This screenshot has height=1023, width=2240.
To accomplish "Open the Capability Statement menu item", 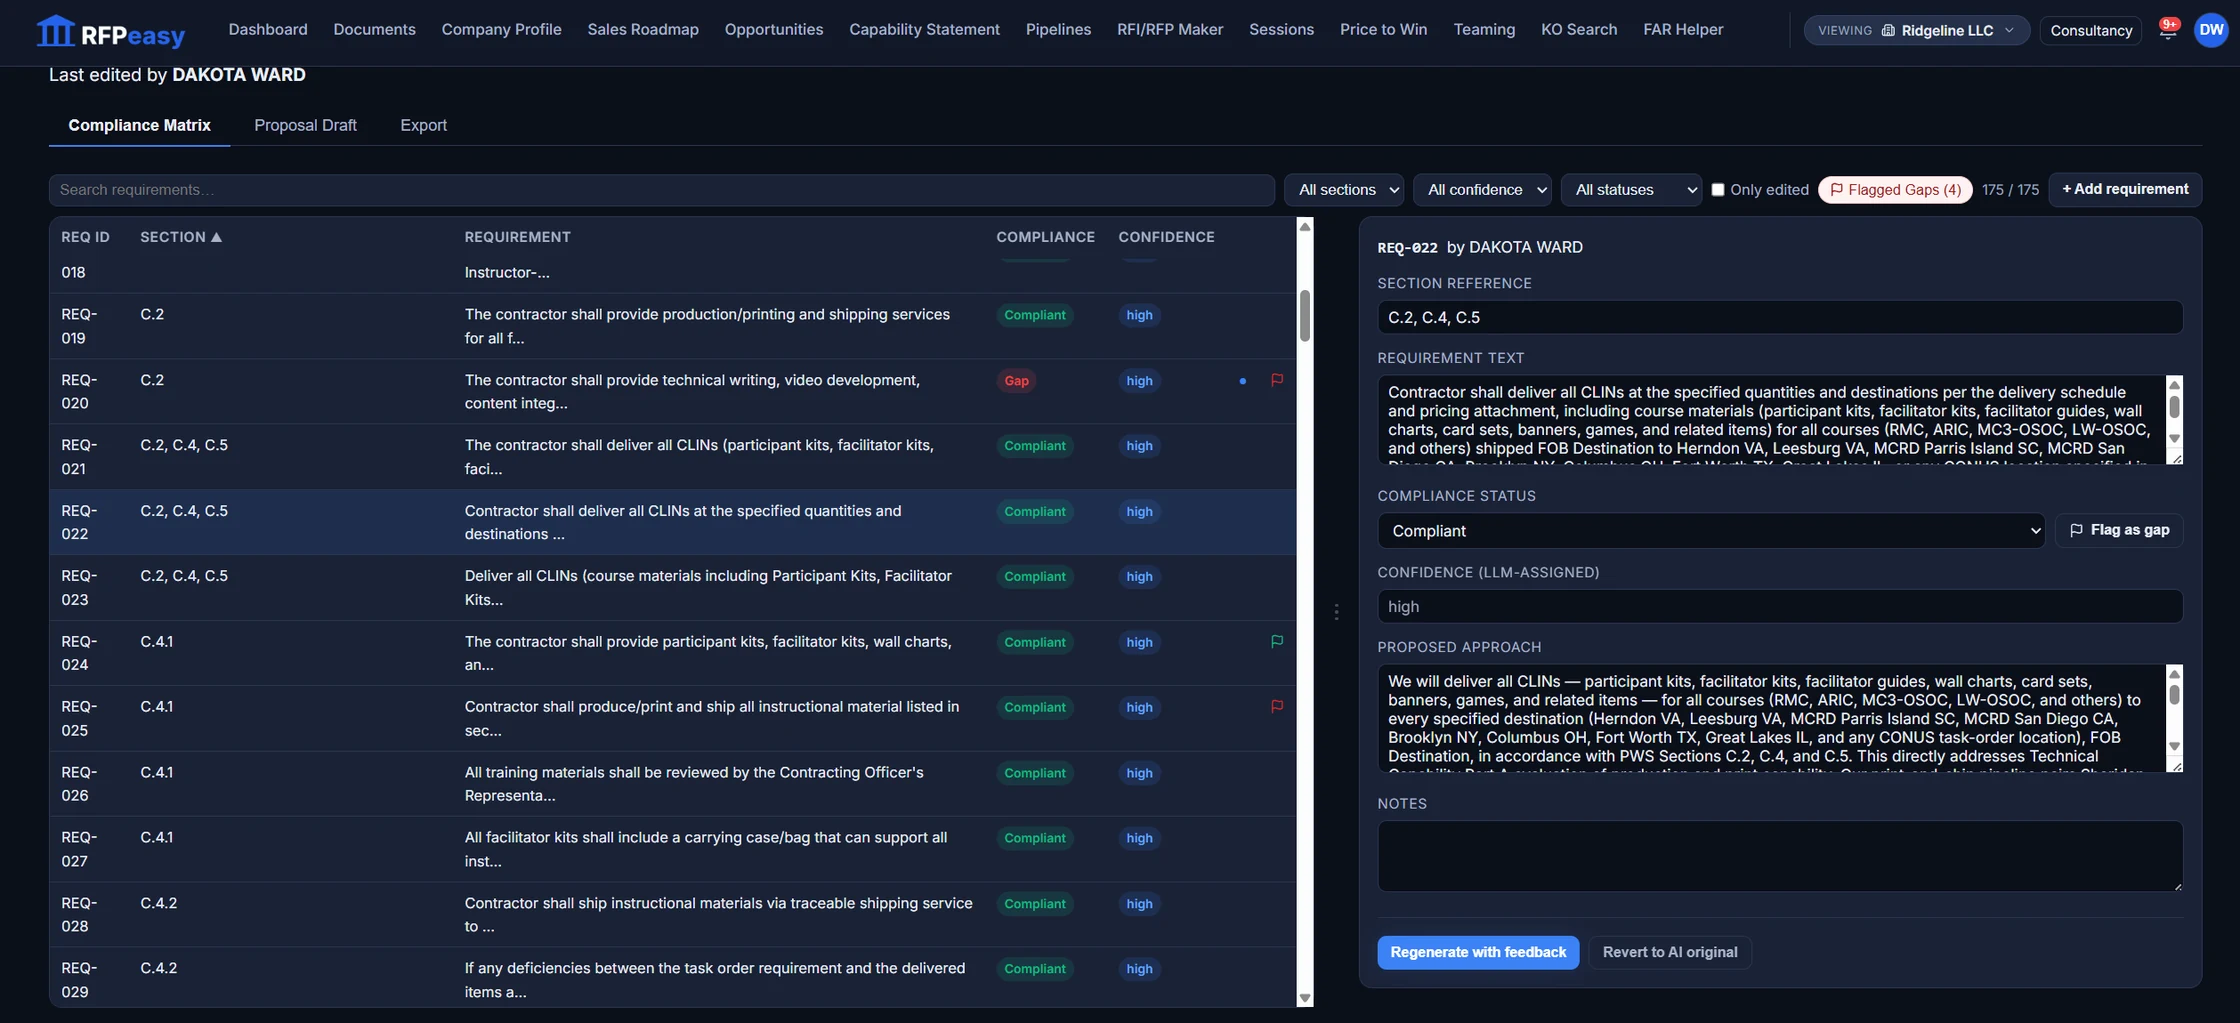I will pyautogui.click(x=924, y=29).
